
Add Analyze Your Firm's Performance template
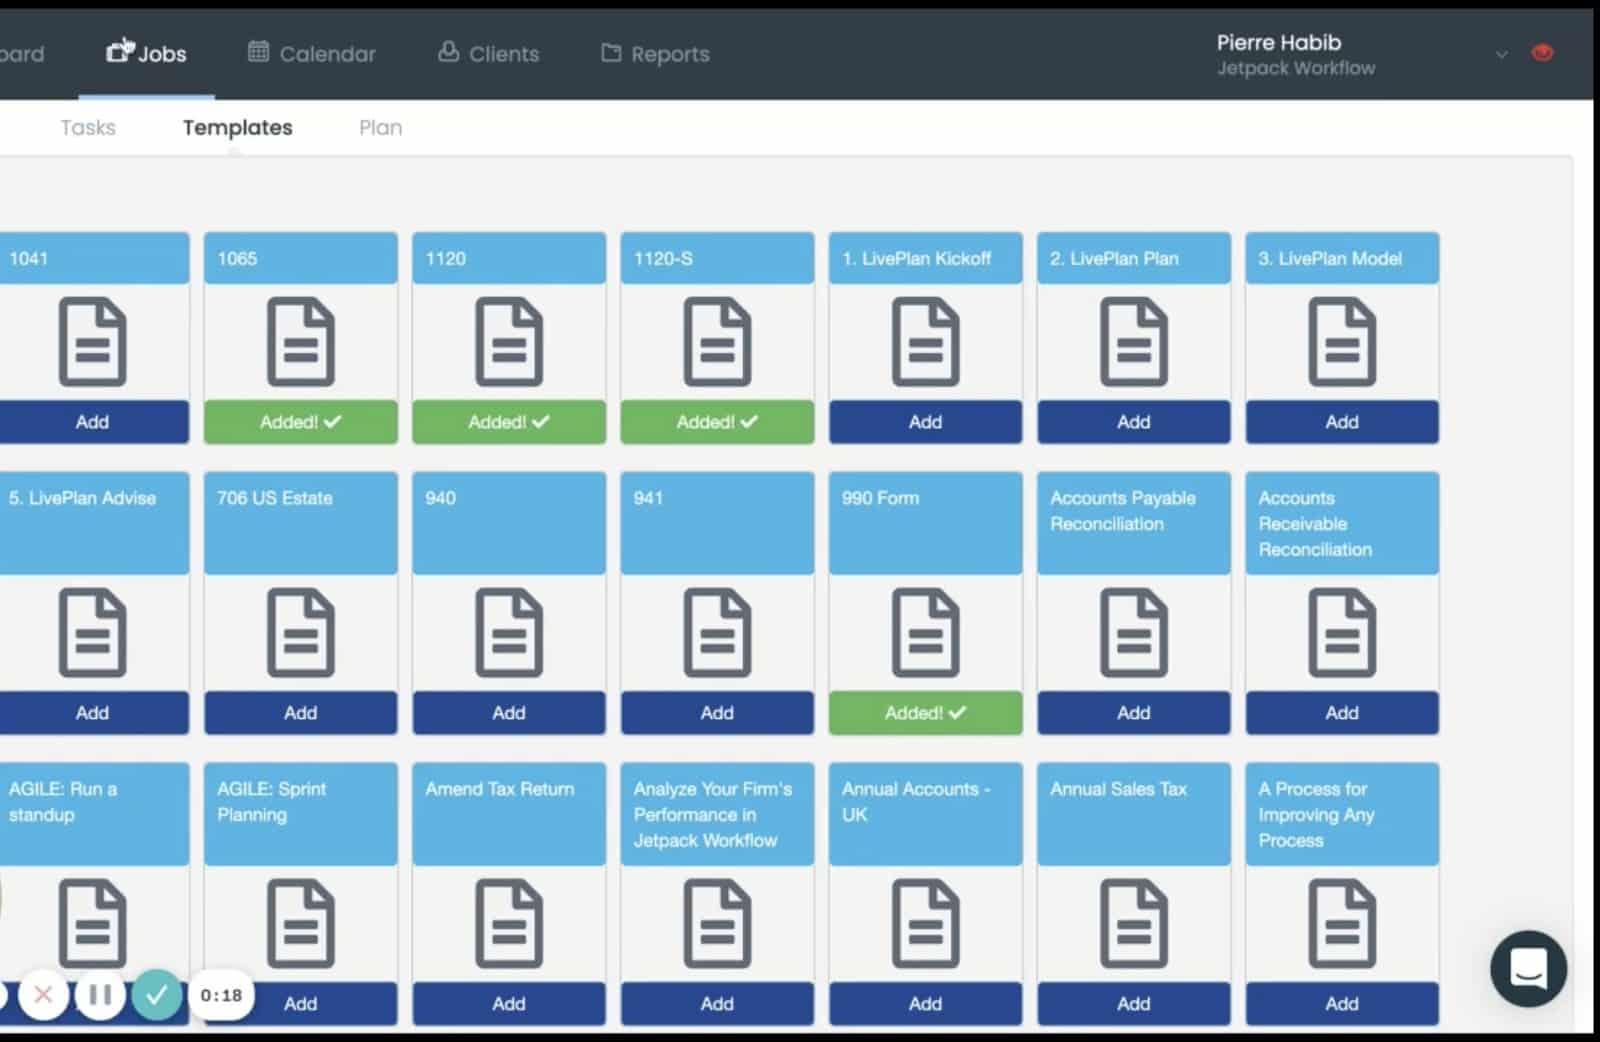[717, 1003]
